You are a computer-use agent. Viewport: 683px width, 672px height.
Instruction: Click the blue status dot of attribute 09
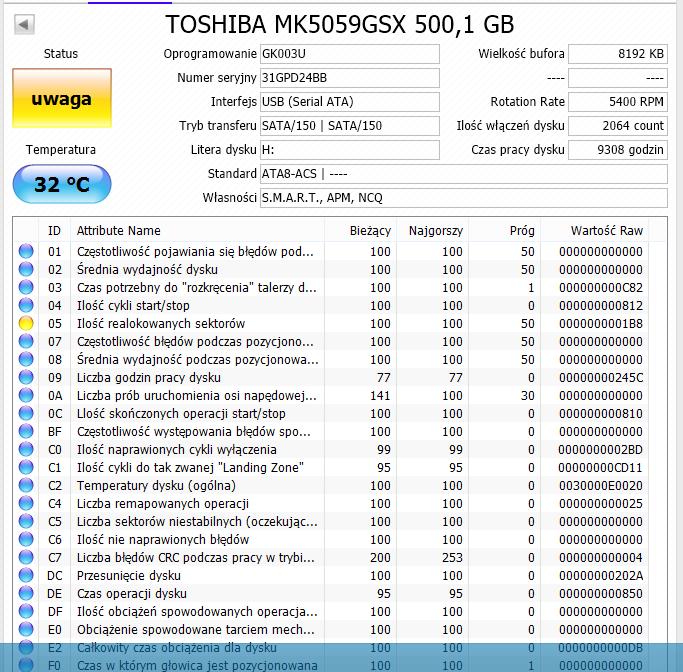26,377
